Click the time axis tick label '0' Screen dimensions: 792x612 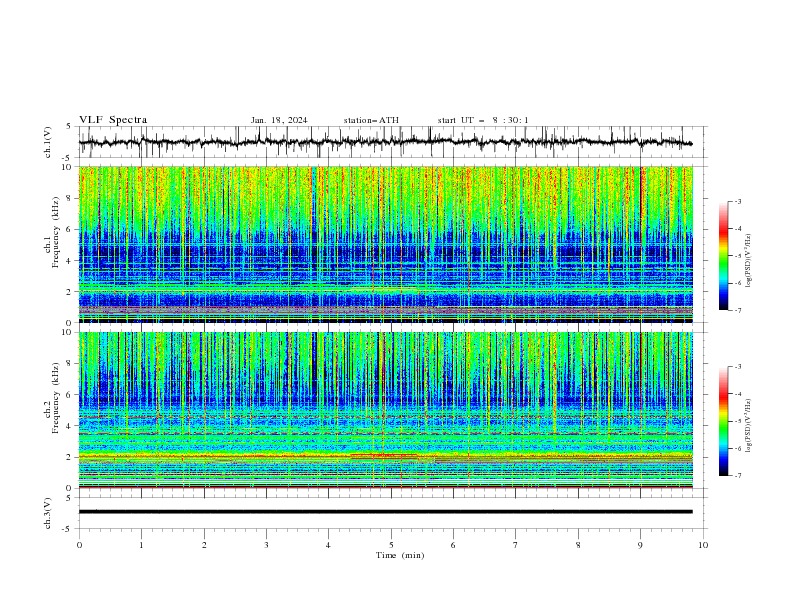[x=79, y=545]
